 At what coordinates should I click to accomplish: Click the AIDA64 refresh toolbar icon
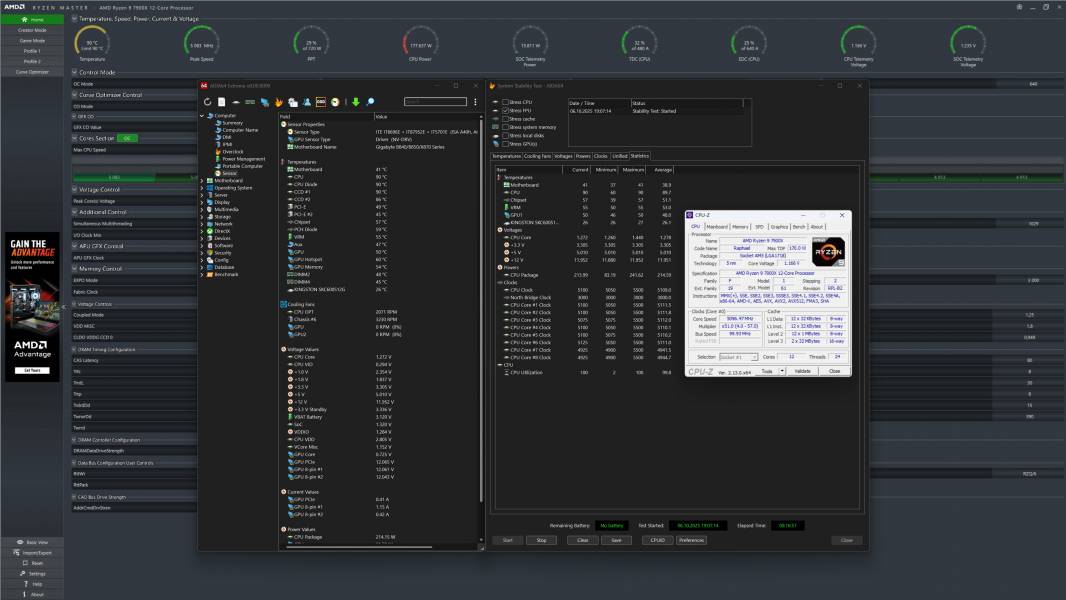point(208,102)
